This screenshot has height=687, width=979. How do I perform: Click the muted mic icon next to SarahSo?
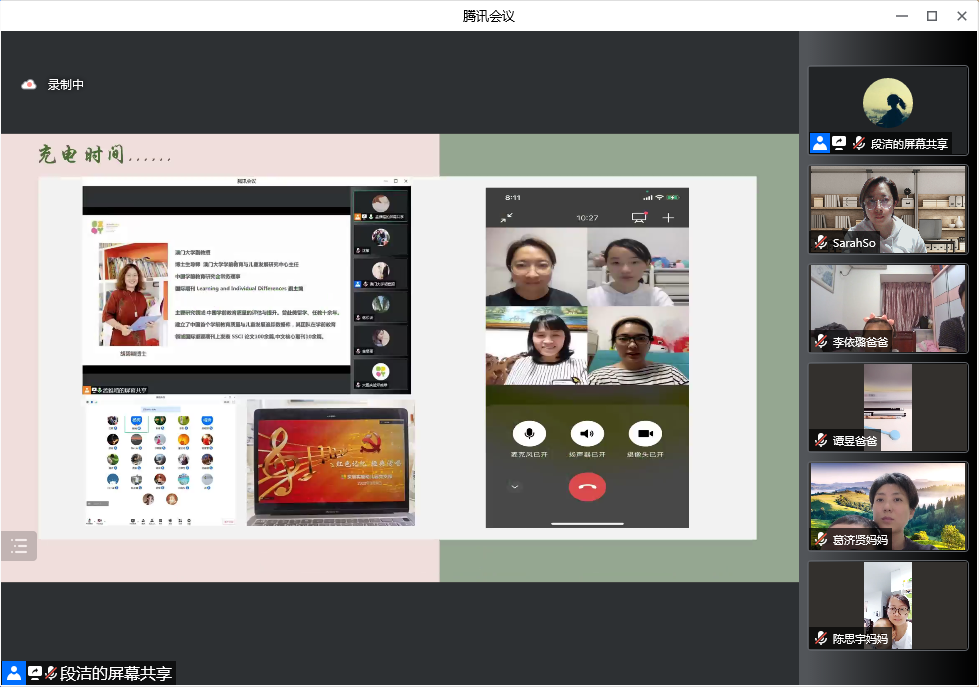(821, 242)
